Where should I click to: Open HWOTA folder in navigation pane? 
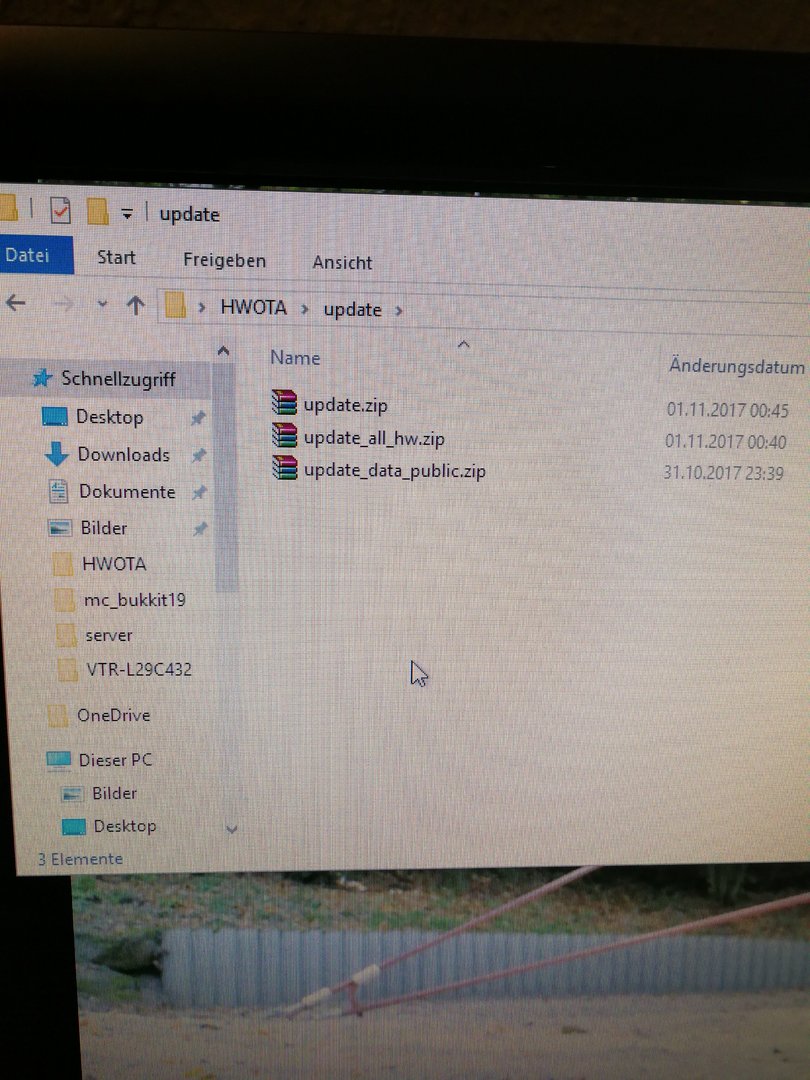click(114, 564)
